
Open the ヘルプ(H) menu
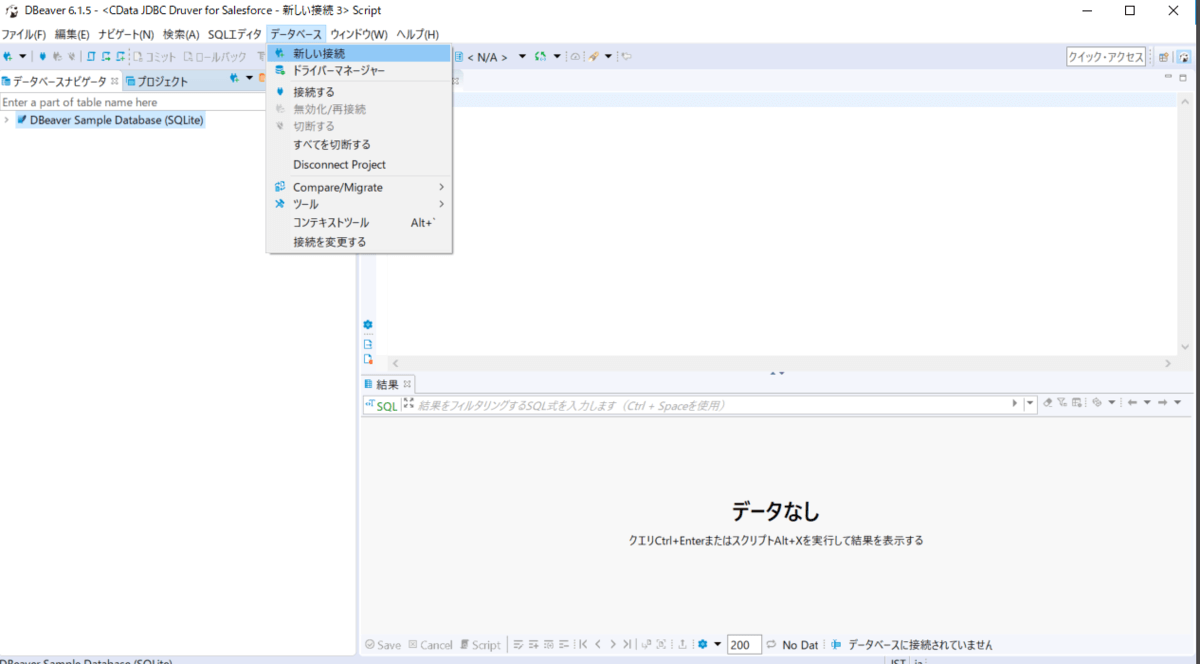pyautogui.click(x=417, y=34)
